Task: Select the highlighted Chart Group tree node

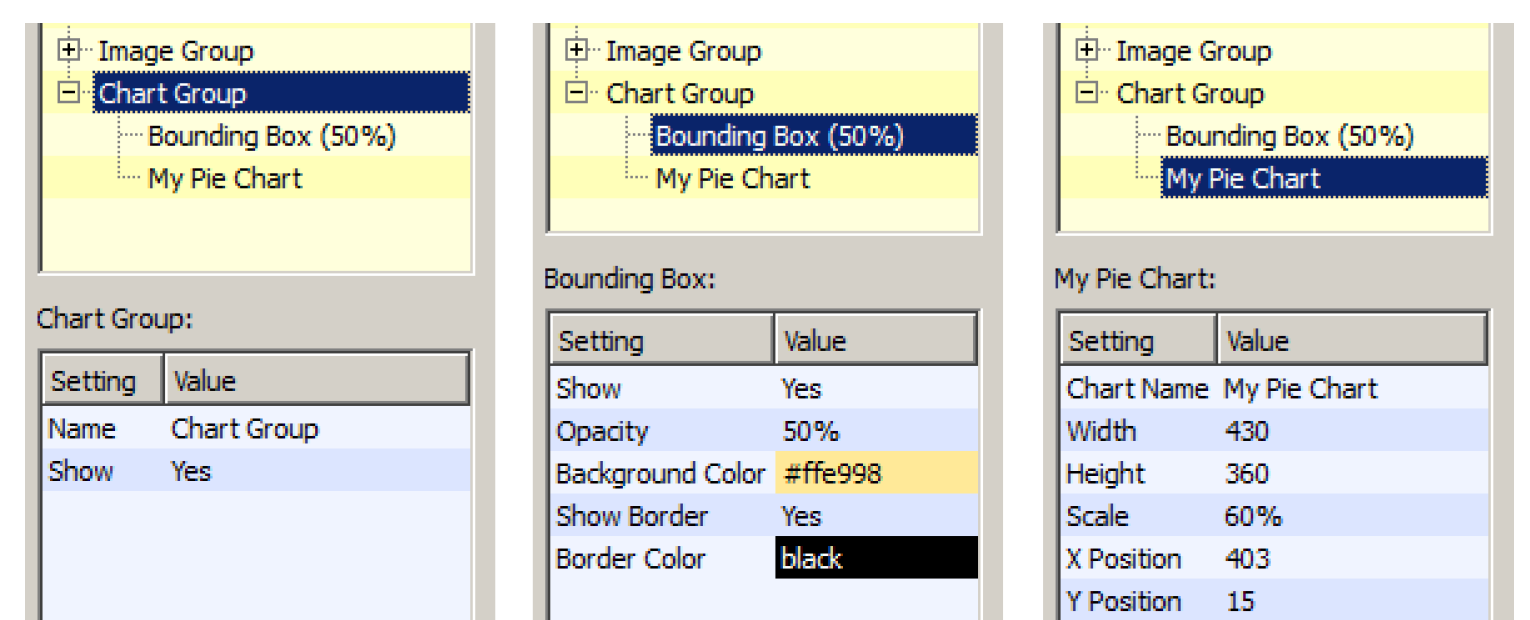Action: [280, 93]
